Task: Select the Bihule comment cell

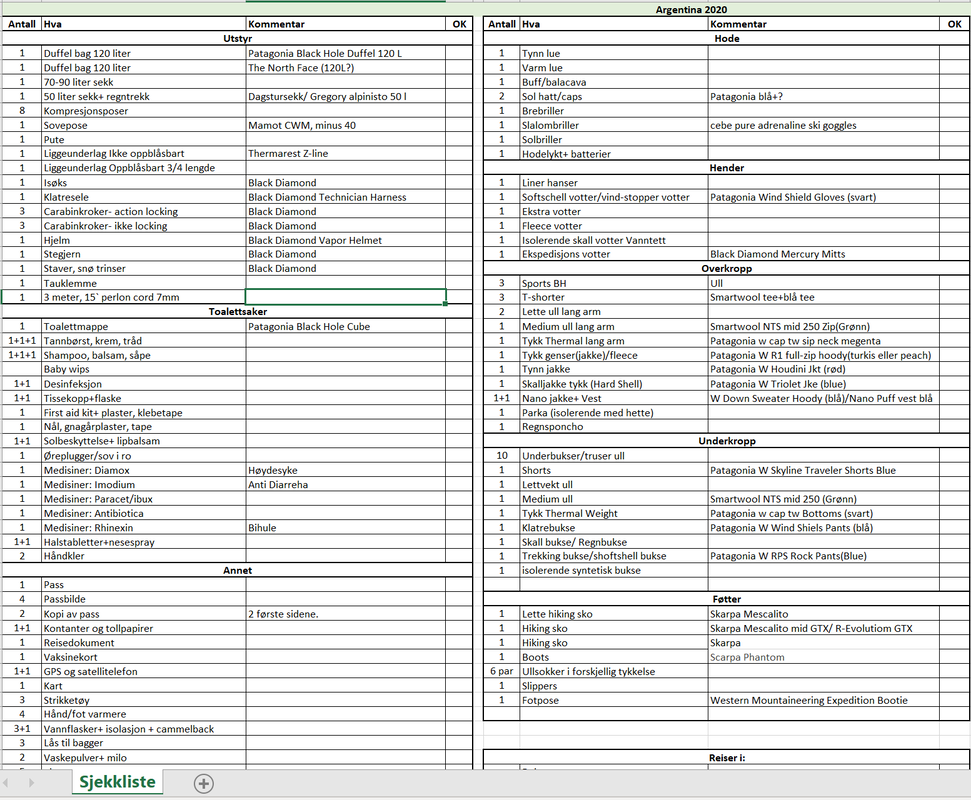Action: click(x=346, y=528)
